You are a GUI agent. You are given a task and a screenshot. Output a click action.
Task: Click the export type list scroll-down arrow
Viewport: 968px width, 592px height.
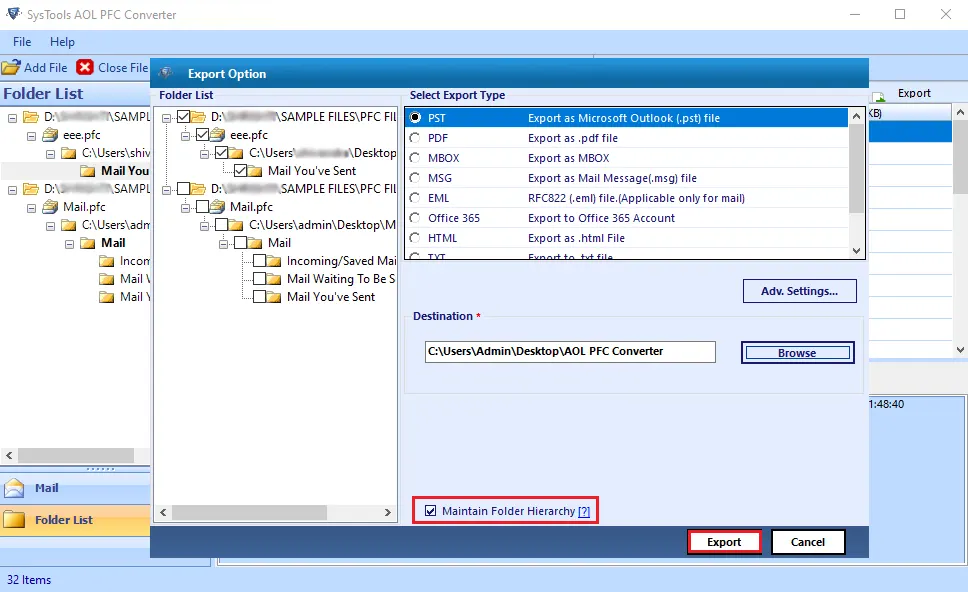[856, 251]
